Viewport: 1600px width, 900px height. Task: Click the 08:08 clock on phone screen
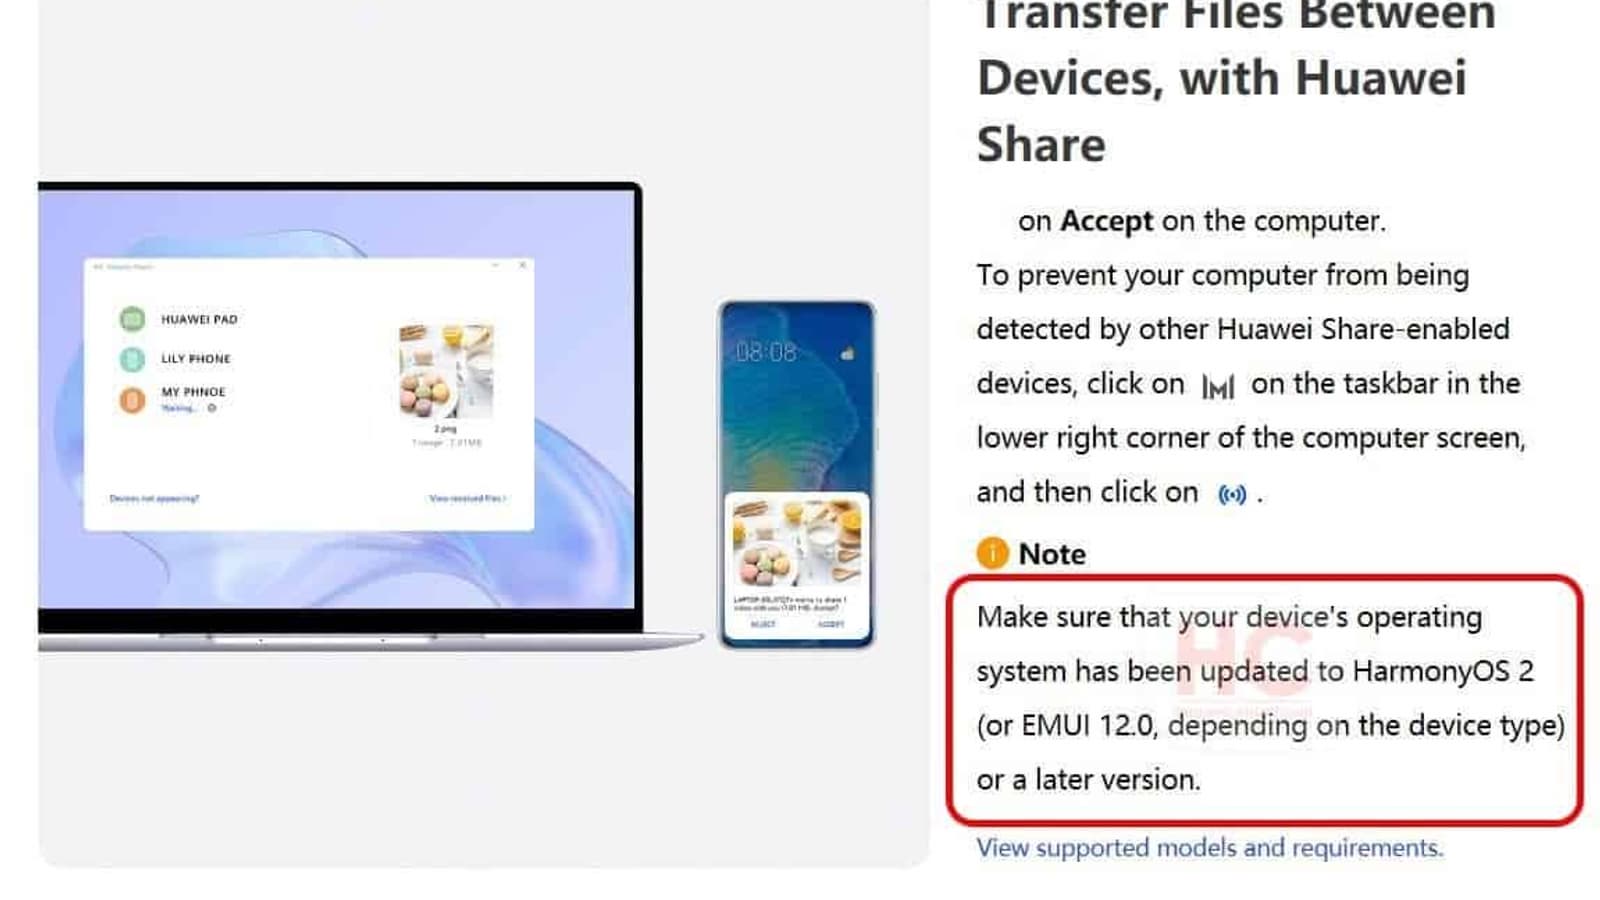[x=766, y=352]
